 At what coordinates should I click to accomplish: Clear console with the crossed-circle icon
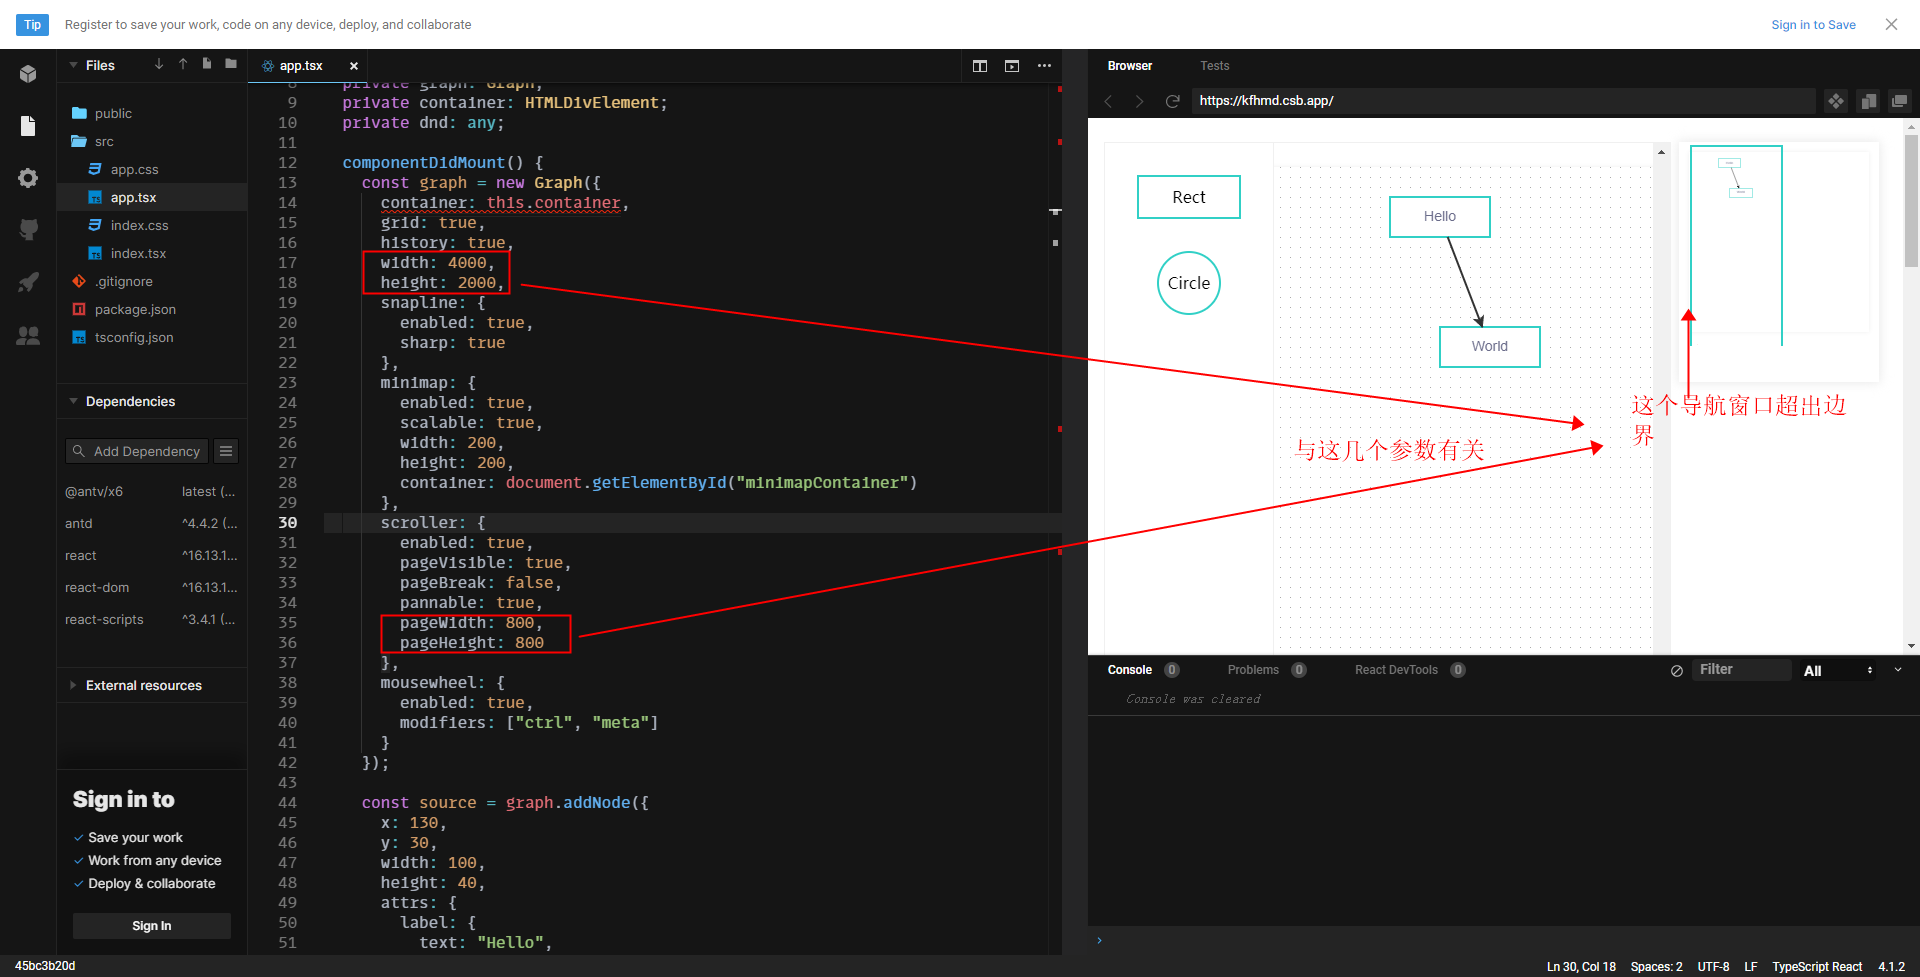pyautogui.click(x=1676, y=670)
